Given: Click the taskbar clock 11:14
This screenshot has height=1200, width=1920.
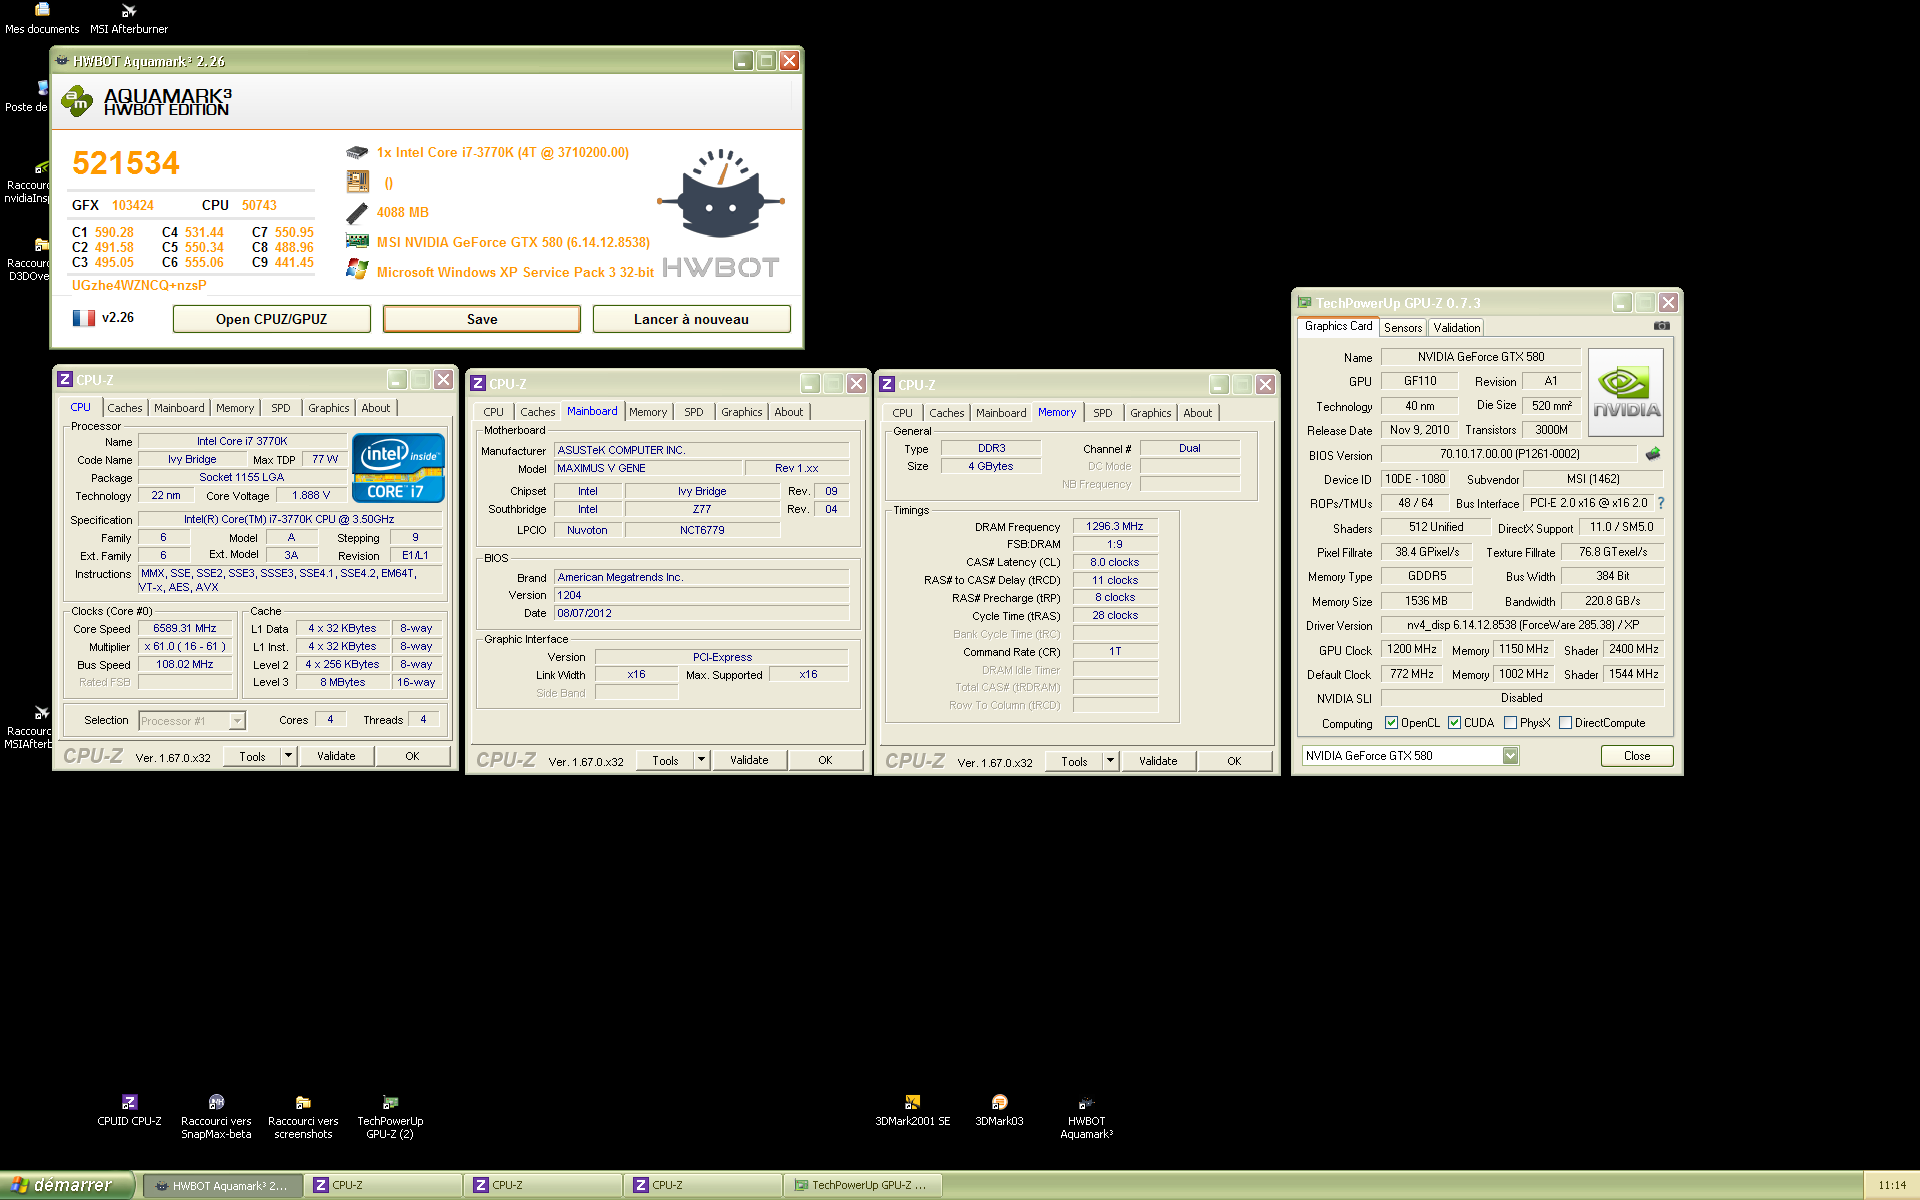Looking at the screenshot, I should point(1892,1185).
